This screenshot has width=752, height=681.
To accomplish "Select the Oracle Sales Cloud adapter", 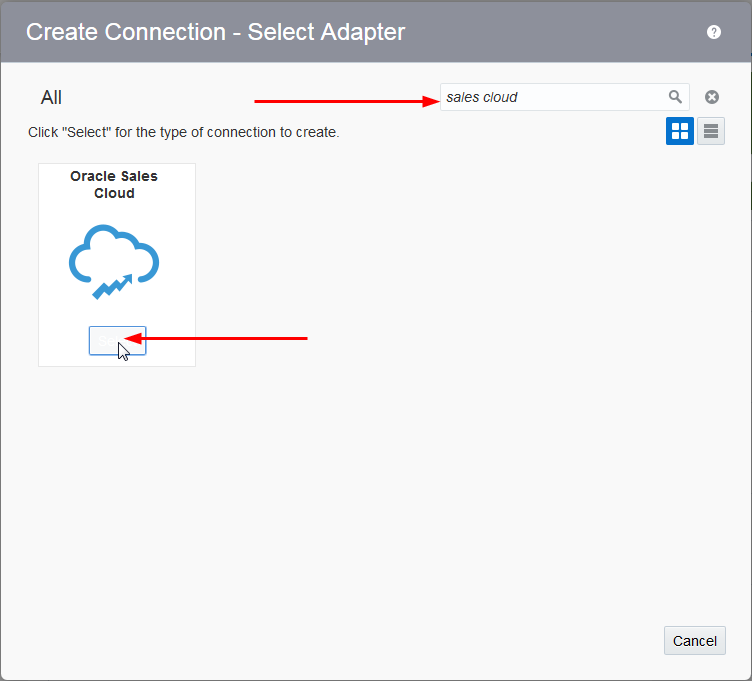I will (x=118, y=341).
